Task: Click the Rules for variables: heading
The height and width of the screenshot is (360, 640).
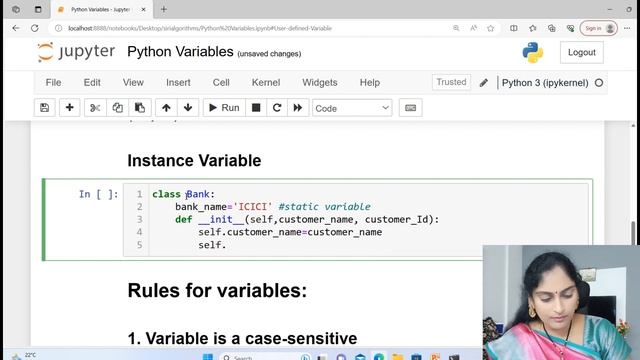Action: 217,291
